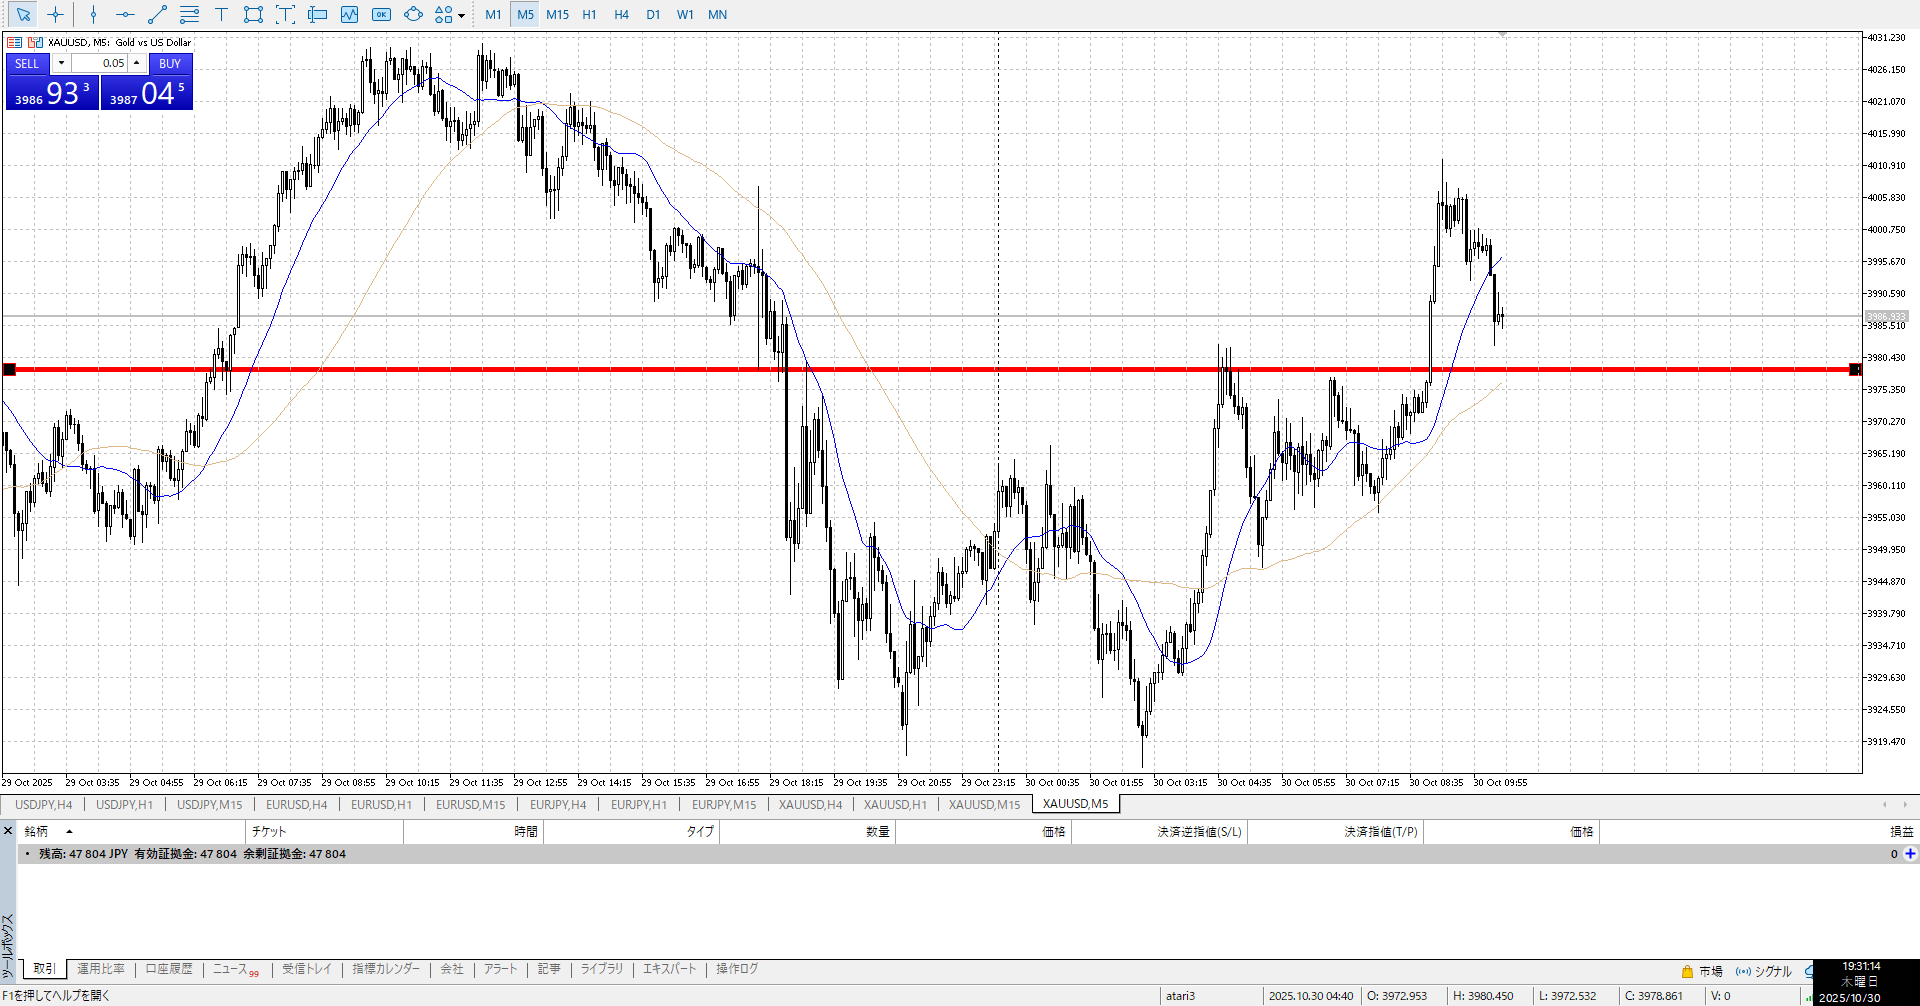Image resolution: width=1920 pixels, height=1006 pixels.
Task: Select the horizontal line drawing tool
Action: pos(125,14)
